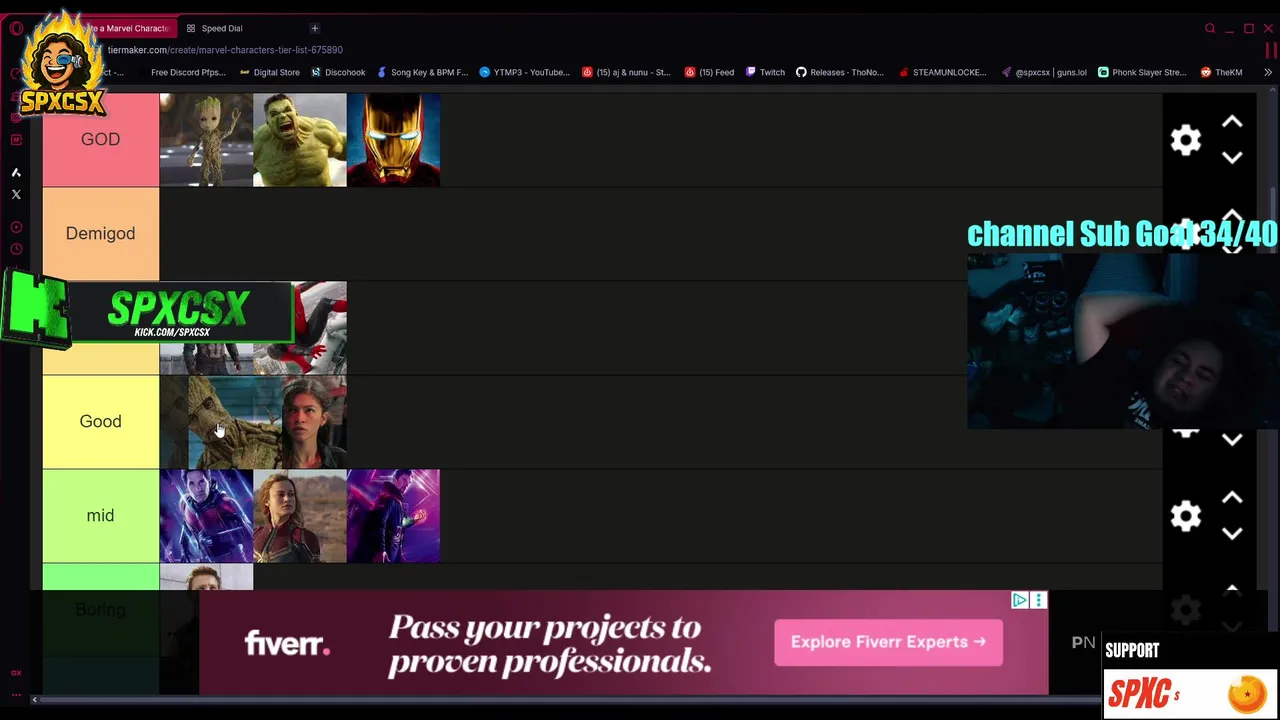Open settings gear for the mid tier
Image resolution: width=1280 pixels, height=720 pixels.
[1186, 516]
